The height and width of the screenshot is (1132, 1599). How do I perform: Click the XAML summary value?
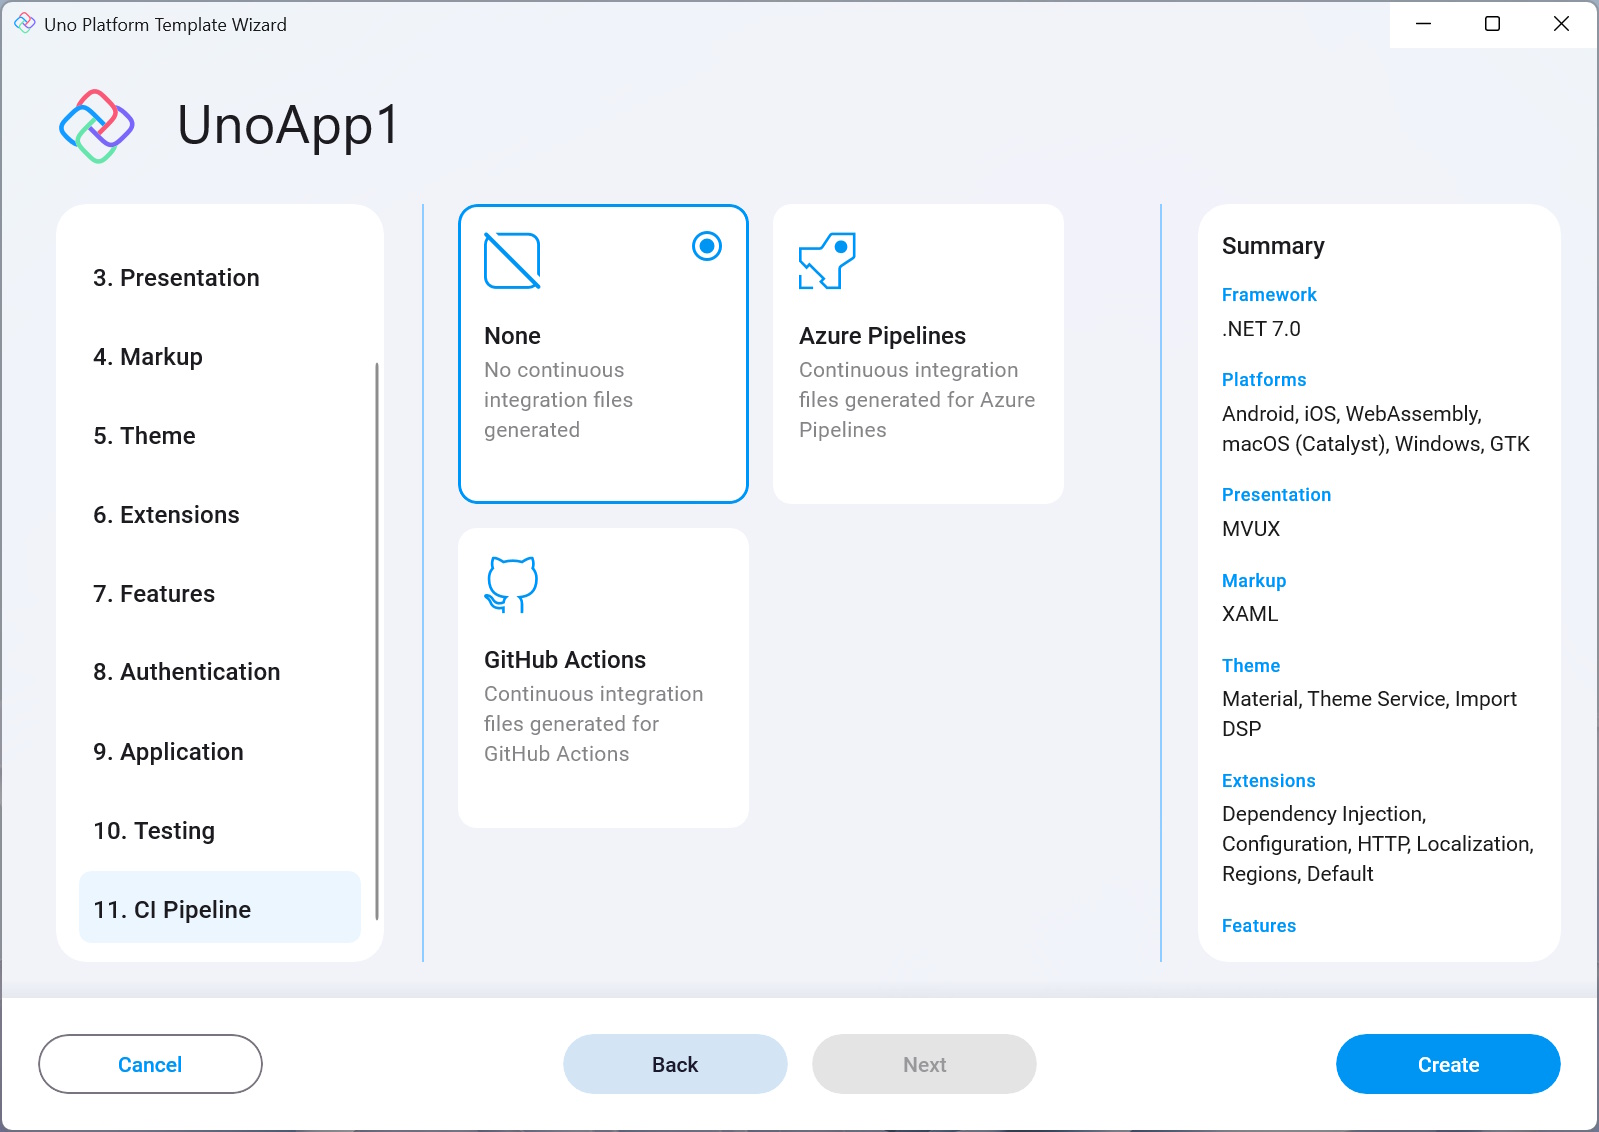coord(1250,614)
